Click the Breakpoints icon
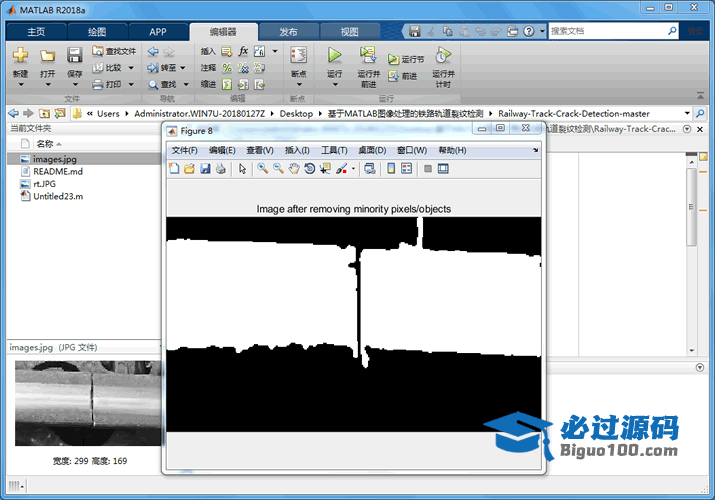The image size is (715, 500). point(298,55)
